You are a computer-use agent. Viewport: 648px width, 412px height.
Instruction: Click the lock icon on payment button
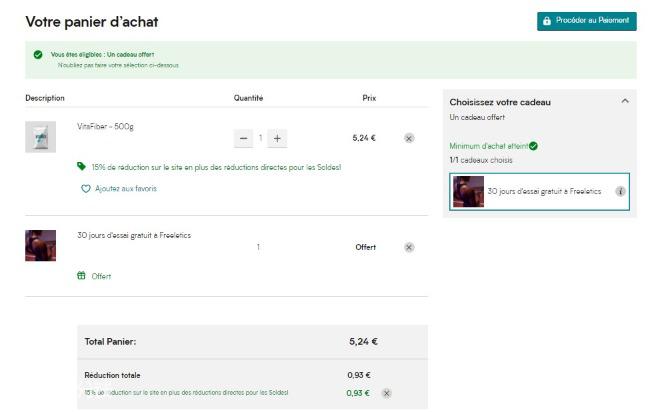(547, 21)
